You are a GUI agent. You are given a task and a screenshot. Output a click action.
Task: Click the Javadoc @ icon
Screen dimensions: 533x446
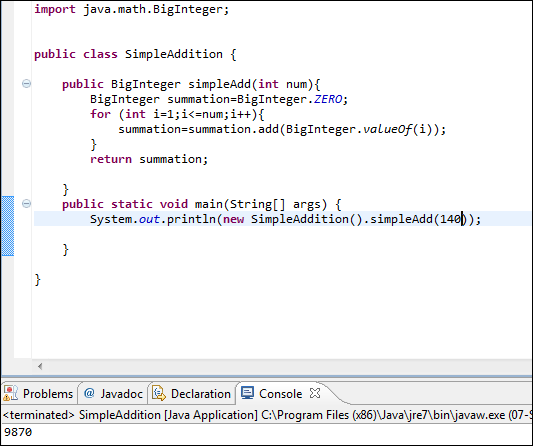coord(89,393)
